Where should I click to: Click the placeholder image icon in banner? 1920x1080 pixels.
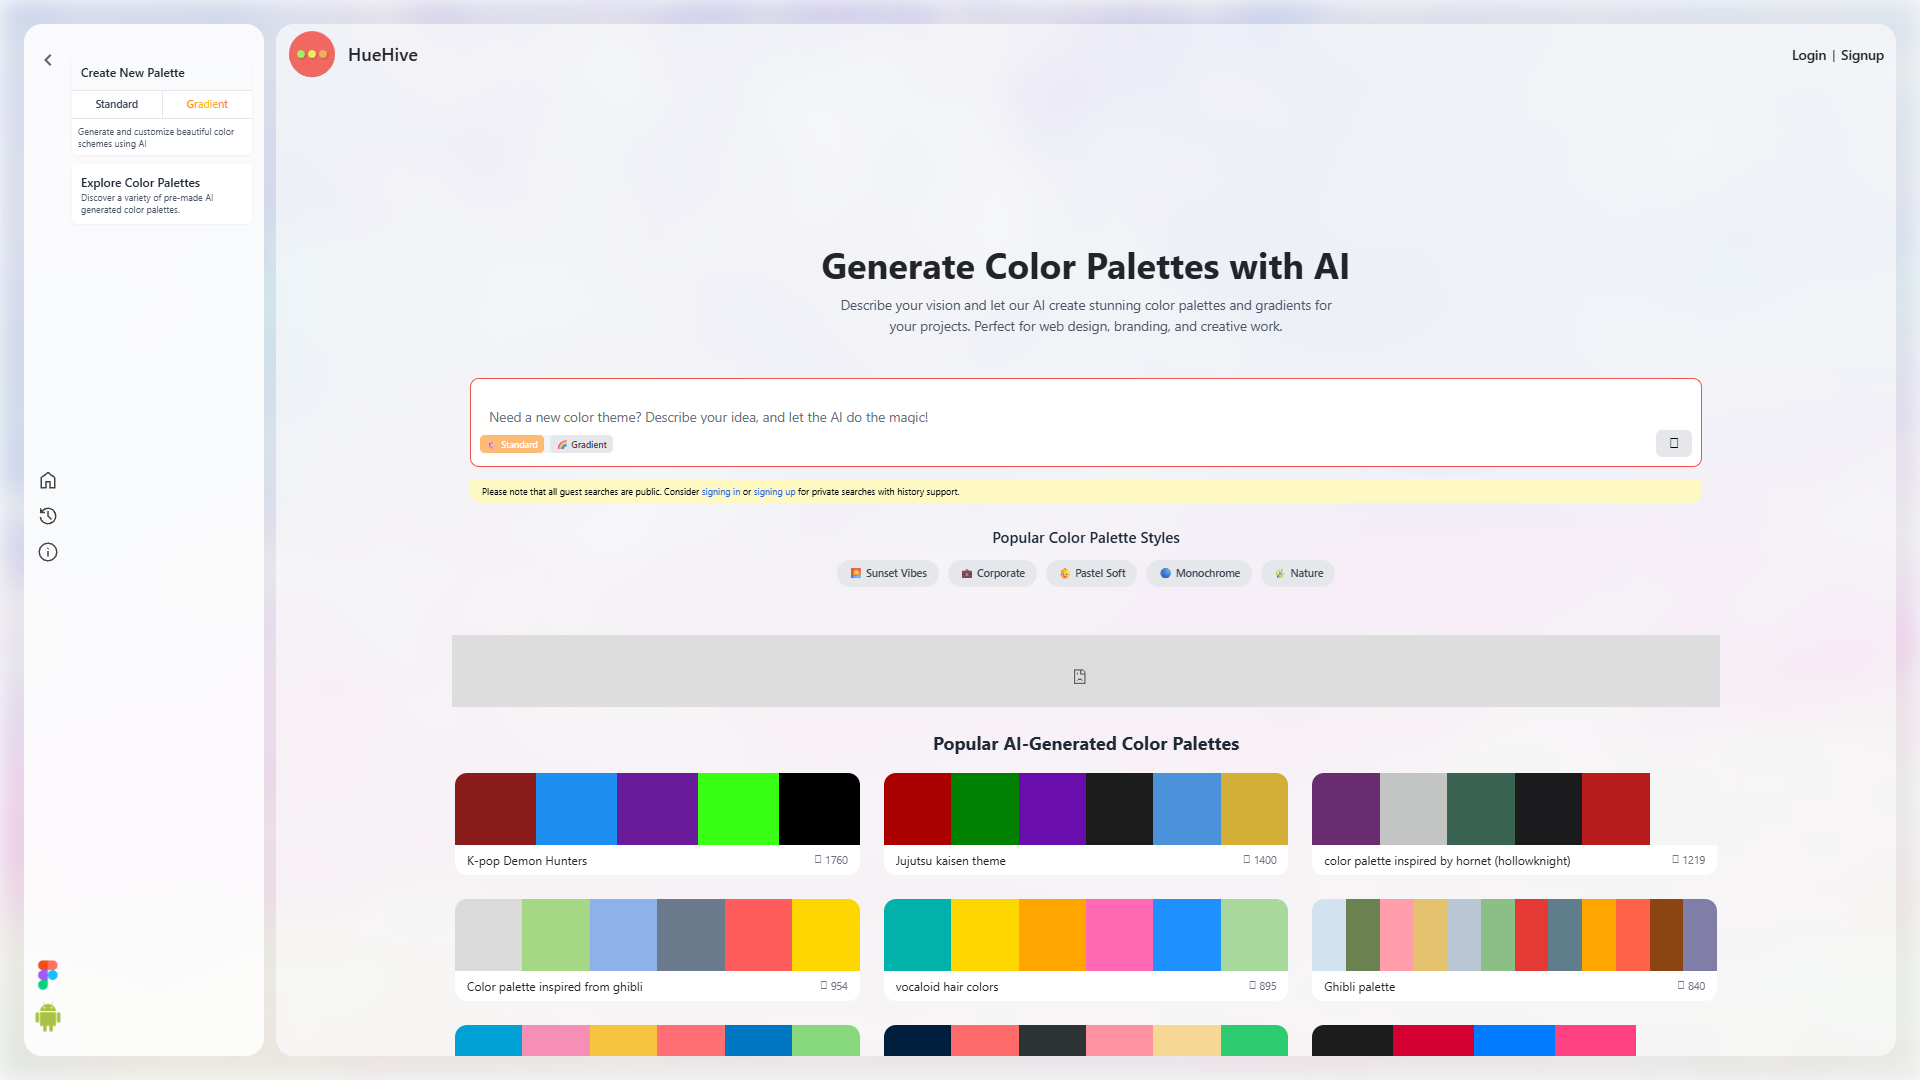point(1080,677)
